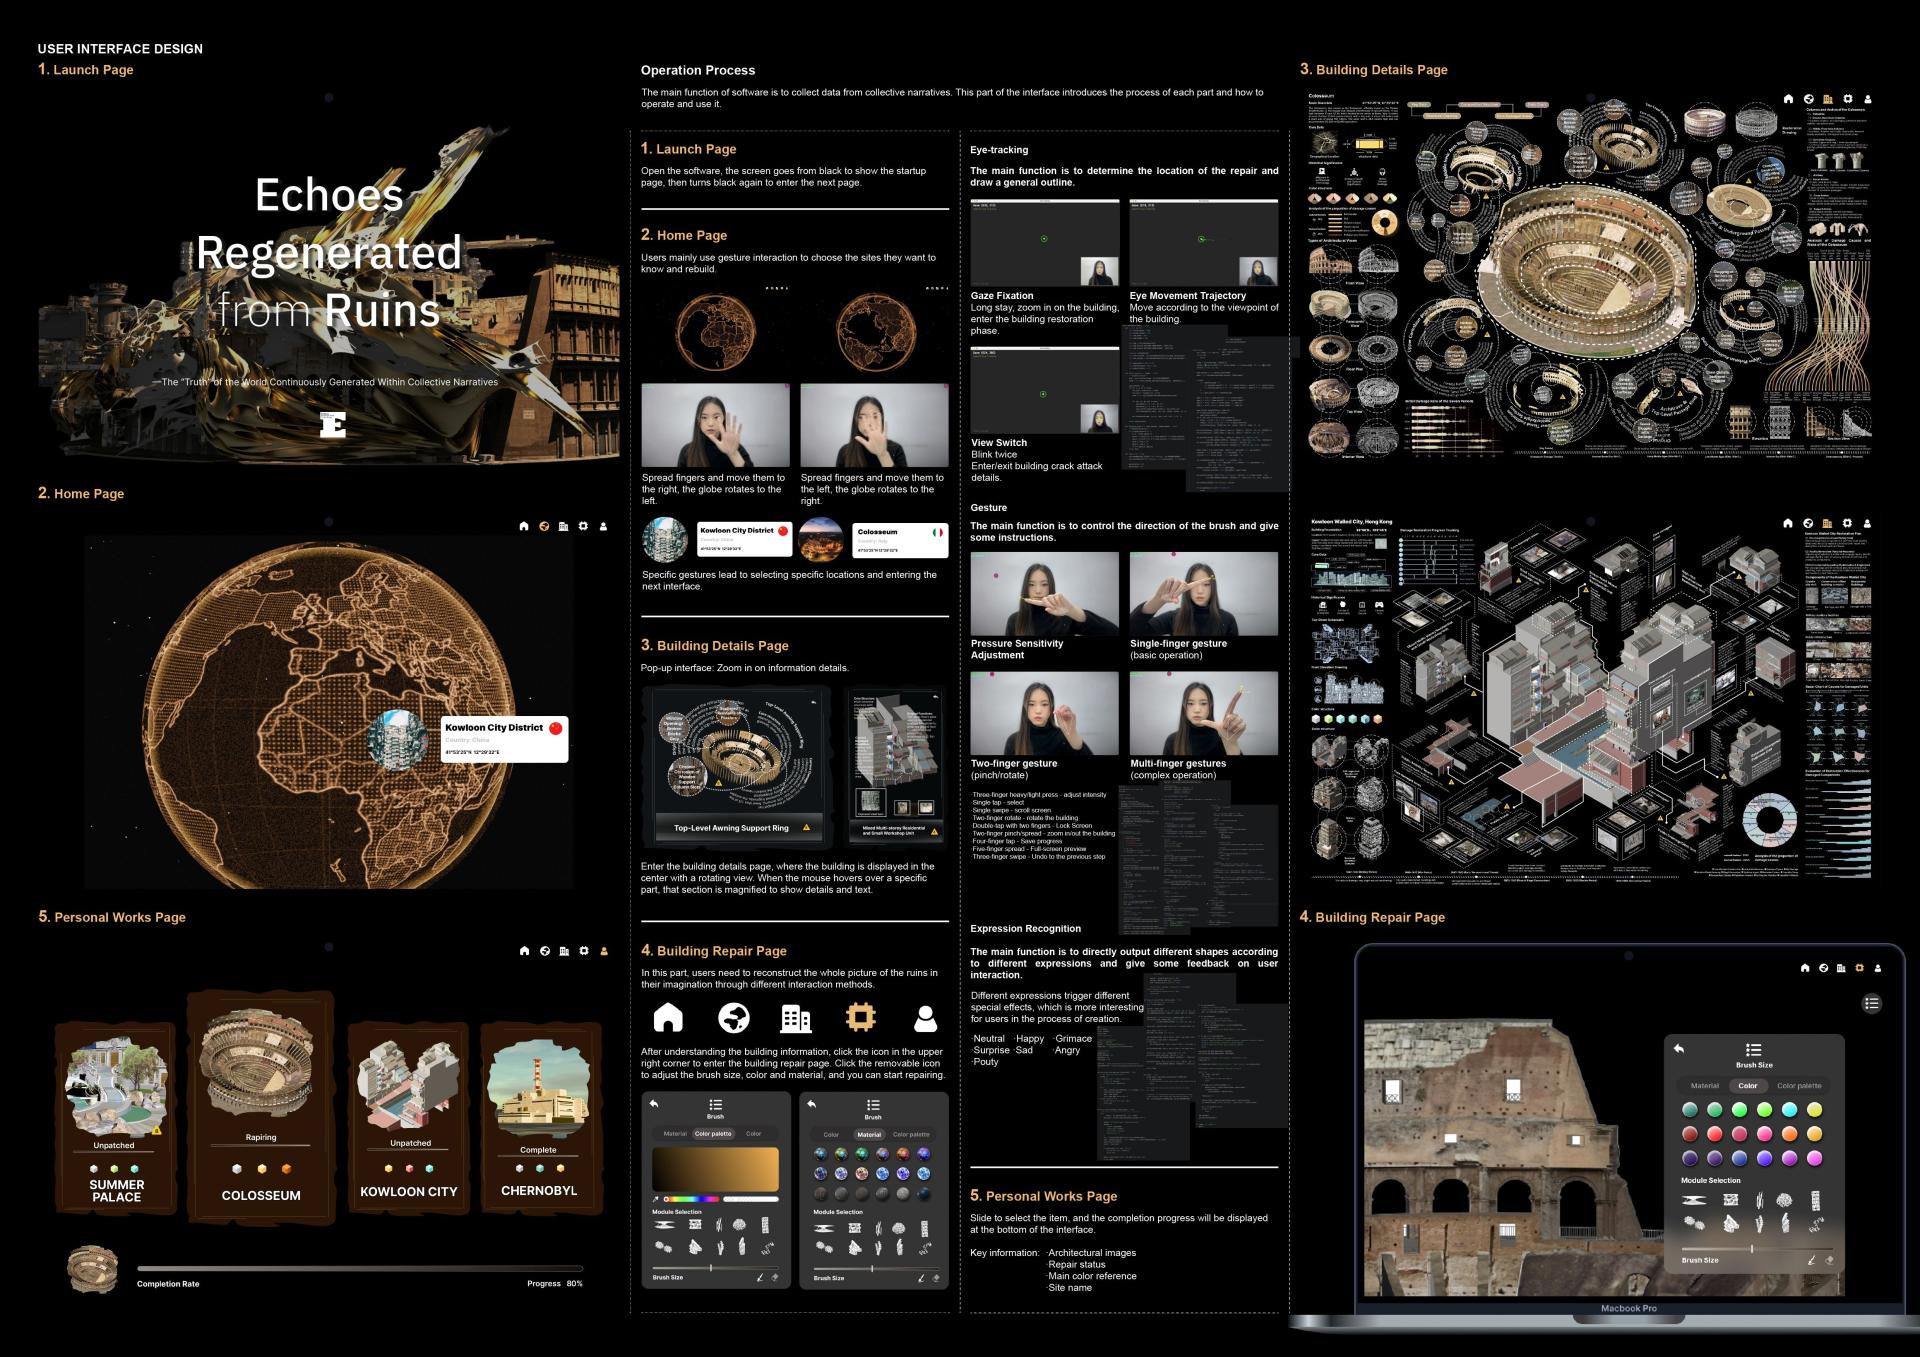
Task: Select highlighted globe icon on Home Page mockup
Action: click(x=544, y=526)
